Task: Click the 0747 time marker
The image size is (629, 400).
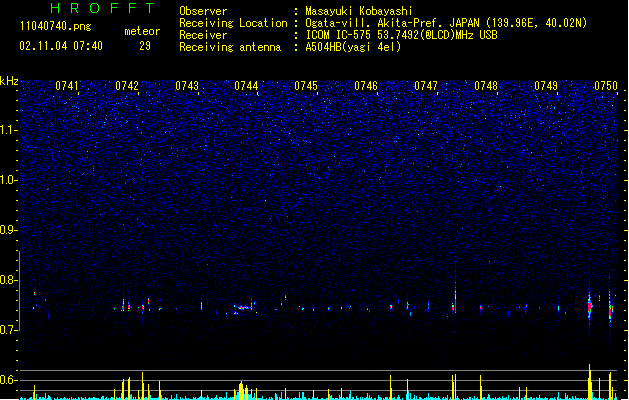Action: (x=426, y=86)
